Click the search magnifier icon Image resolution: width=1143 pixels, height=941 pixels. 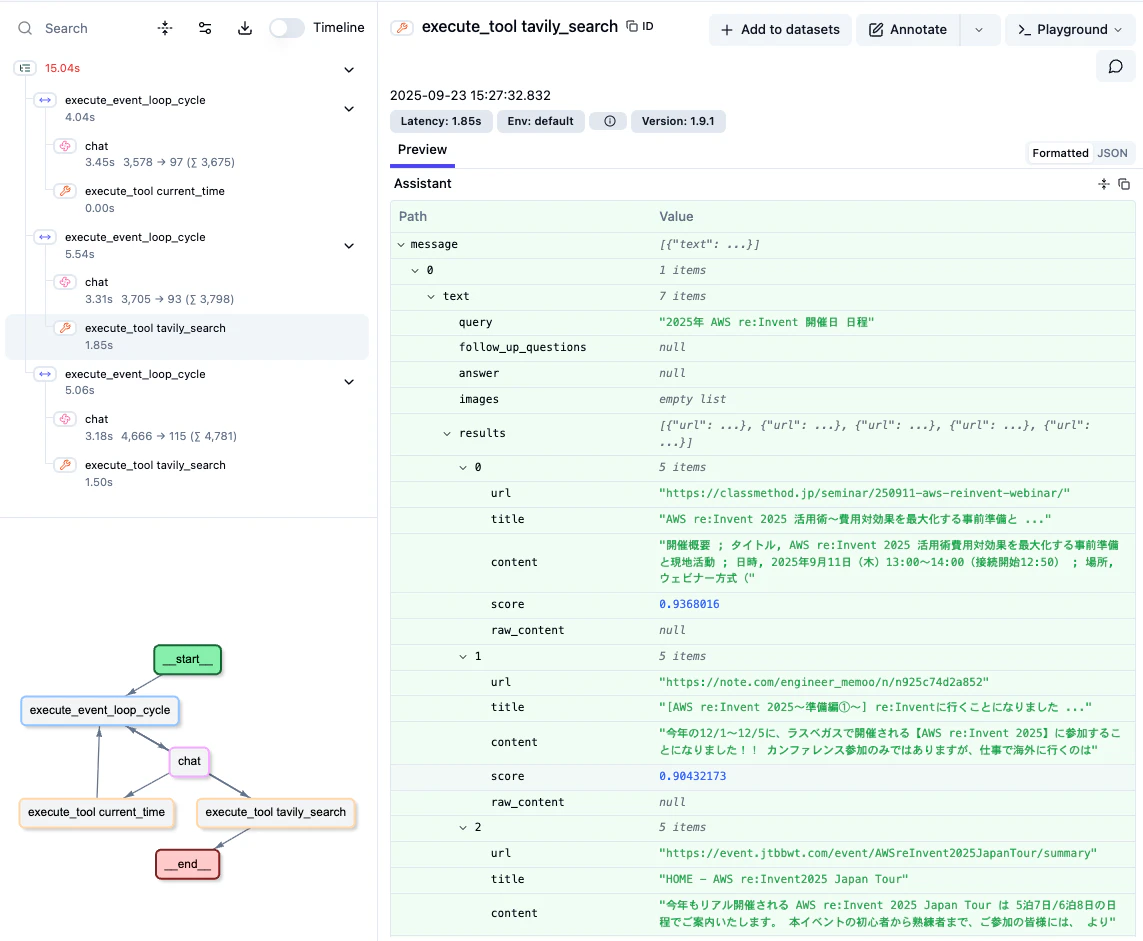click(x=25, y=28)
